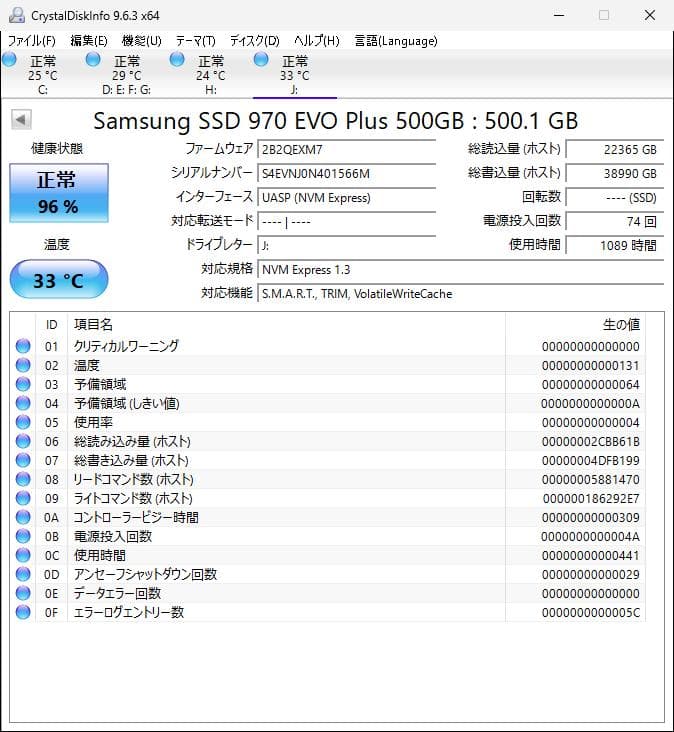Click the rotation rate value ---- (SSD)
The image size is (674, 732).
[615, 198]
